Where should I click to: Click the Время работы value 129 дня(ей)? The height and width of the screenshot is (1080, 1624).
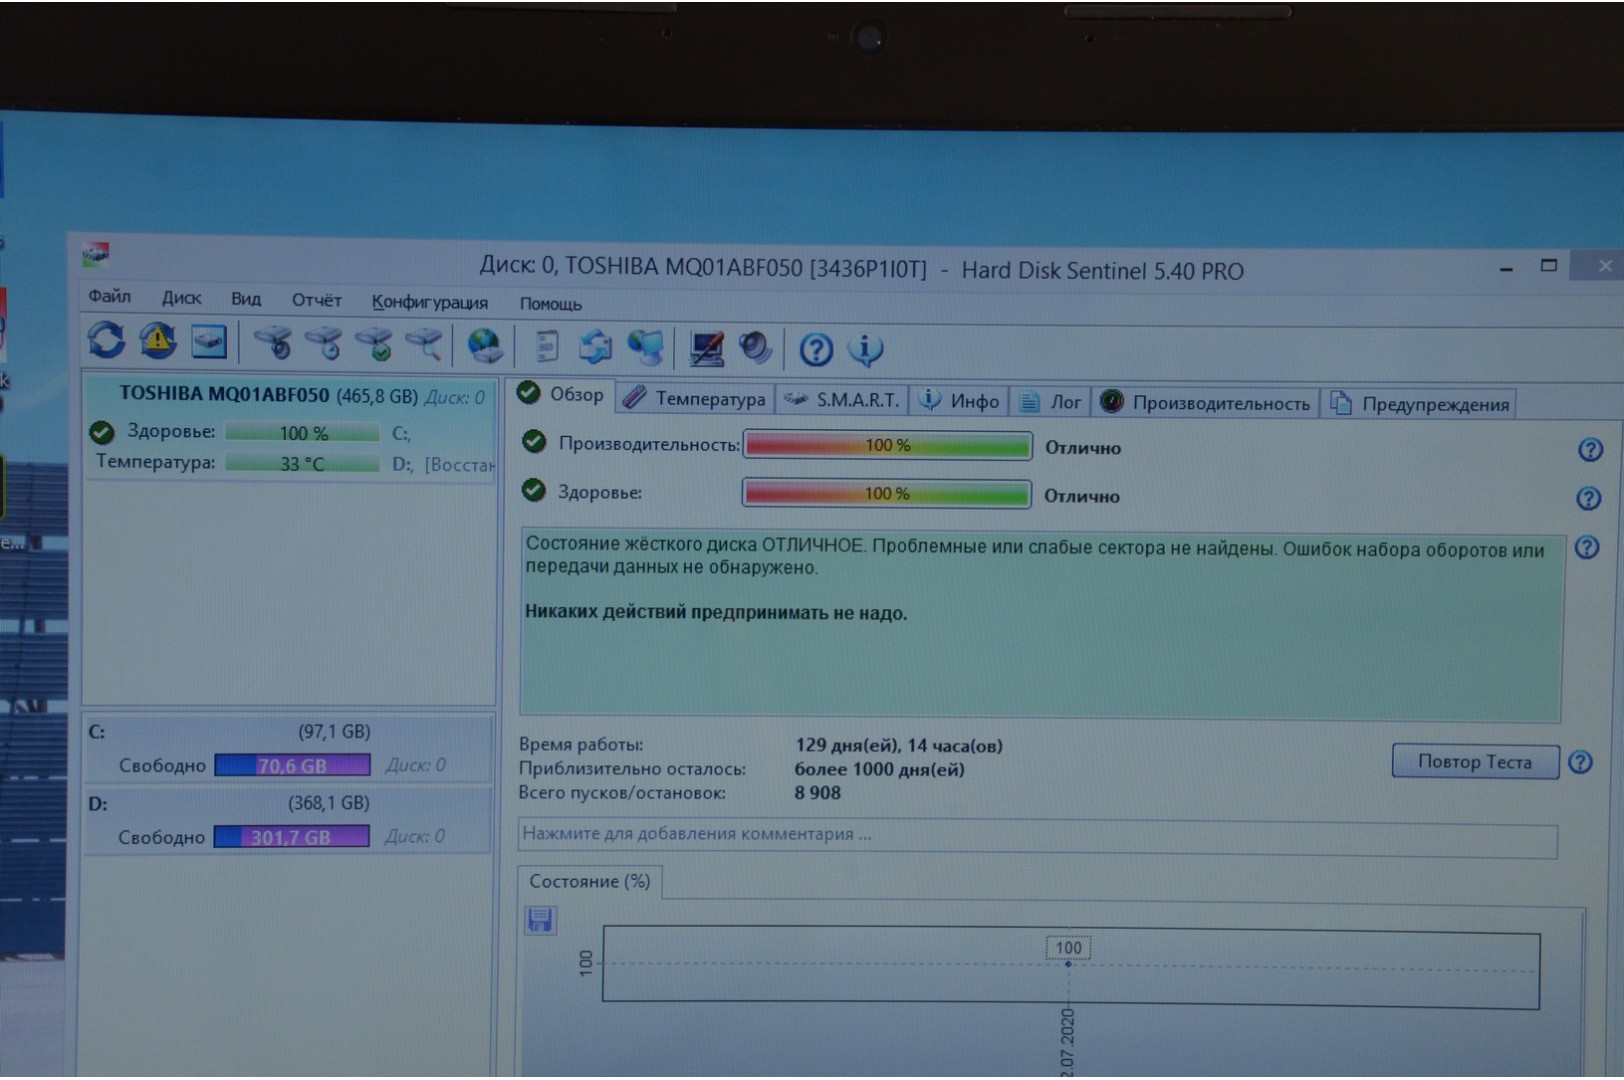pyautogui.click(x=899, y=745)
